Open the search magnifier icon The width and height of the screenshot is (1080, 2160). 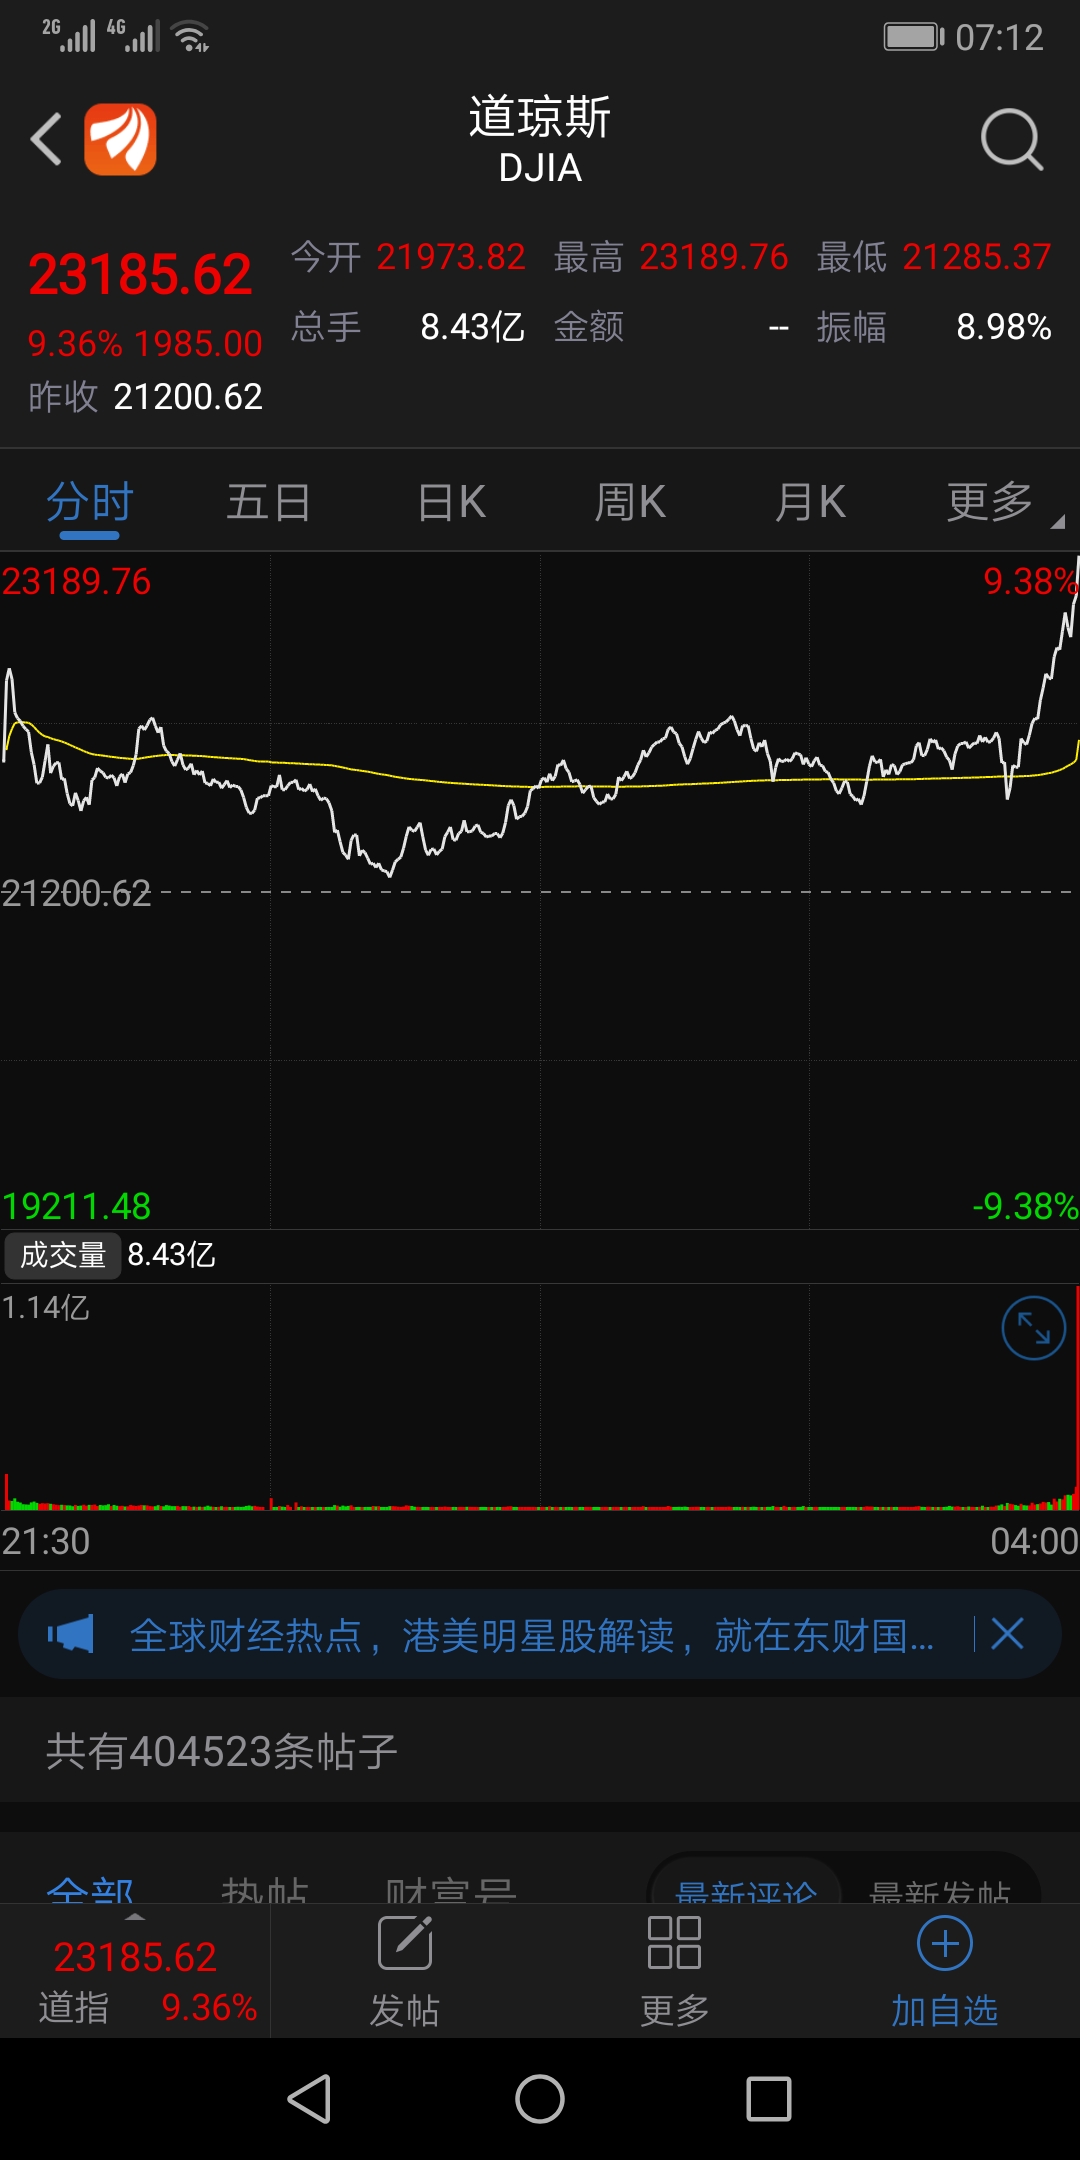point(1012,140)
